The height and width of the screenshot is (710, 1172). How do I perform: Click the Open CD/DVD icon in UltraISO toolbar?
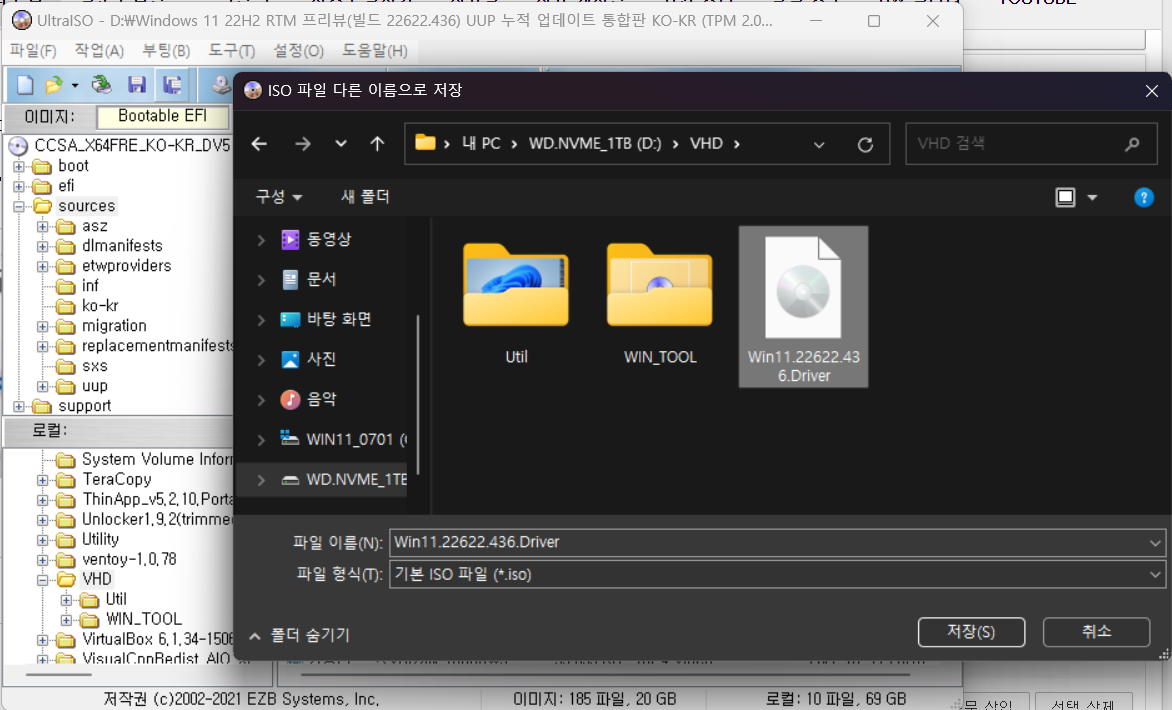coord(101,85)
